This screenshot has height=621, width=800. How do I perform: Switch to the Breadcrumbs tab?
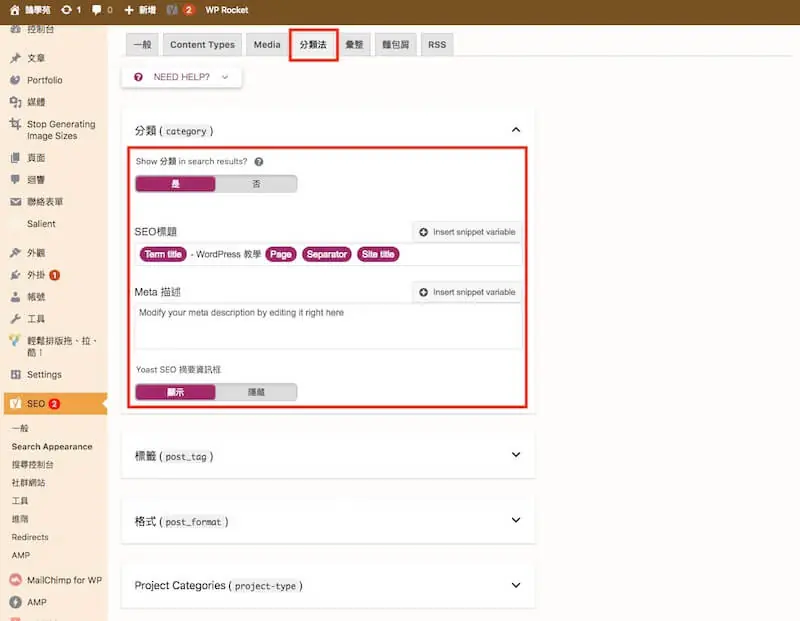point(395,44)
